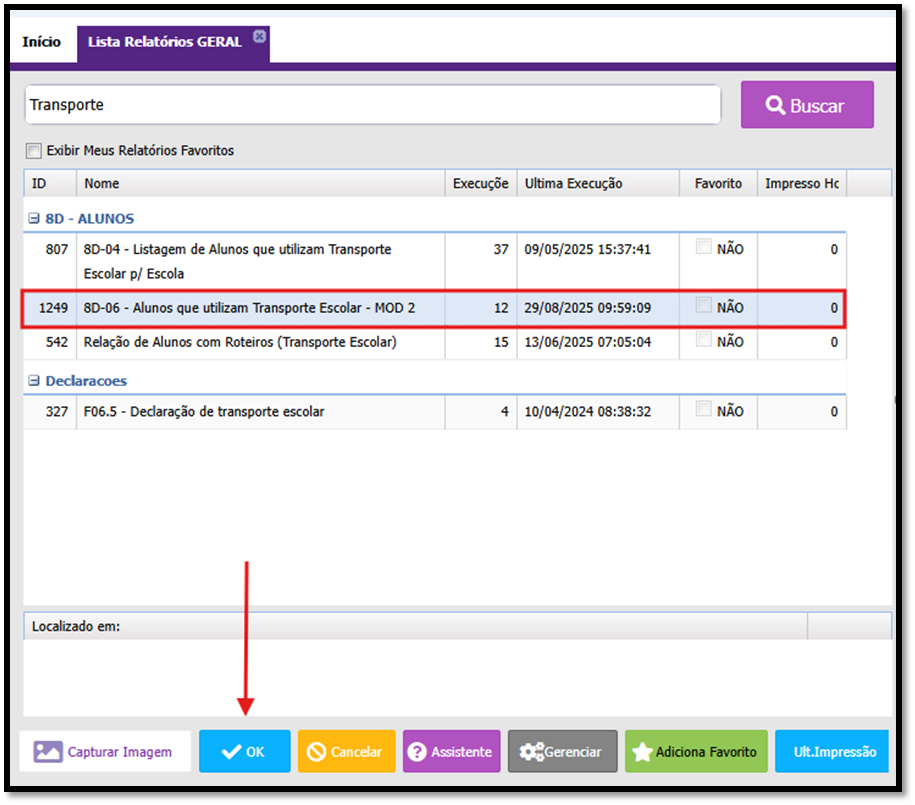This screenshot has height=805, width=915.
Task: Sort by the Nome column header
Action: 260,183
